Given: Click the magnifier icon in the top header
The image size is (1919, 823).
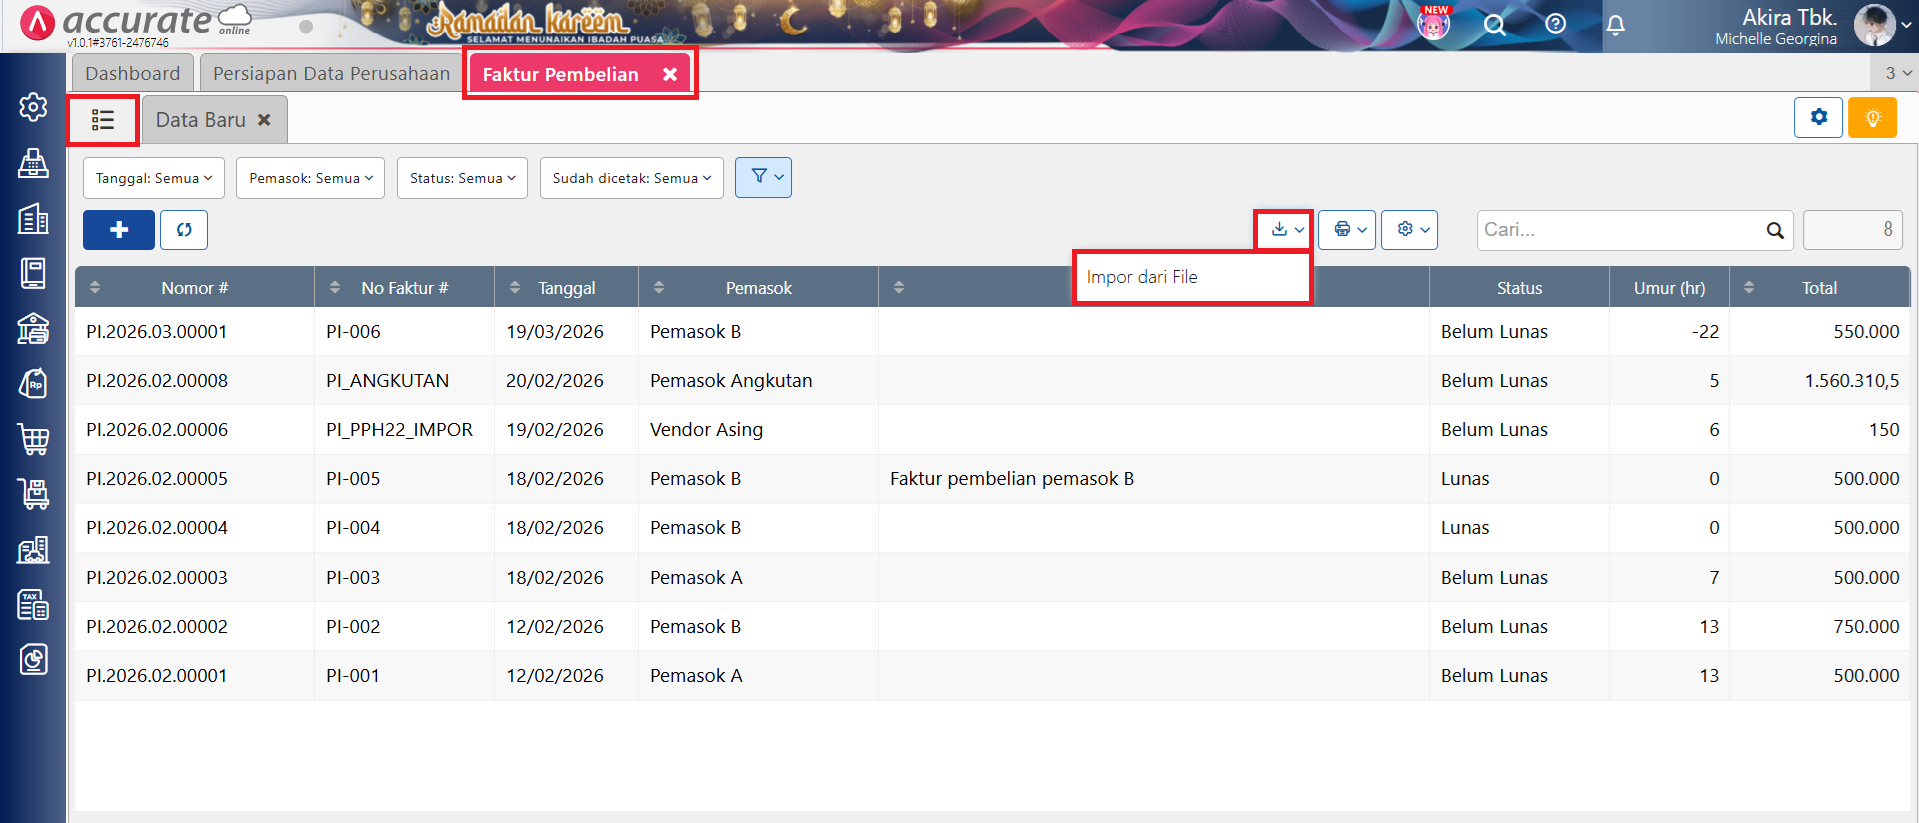Looking at the screenshot, I should (1494, 25).
